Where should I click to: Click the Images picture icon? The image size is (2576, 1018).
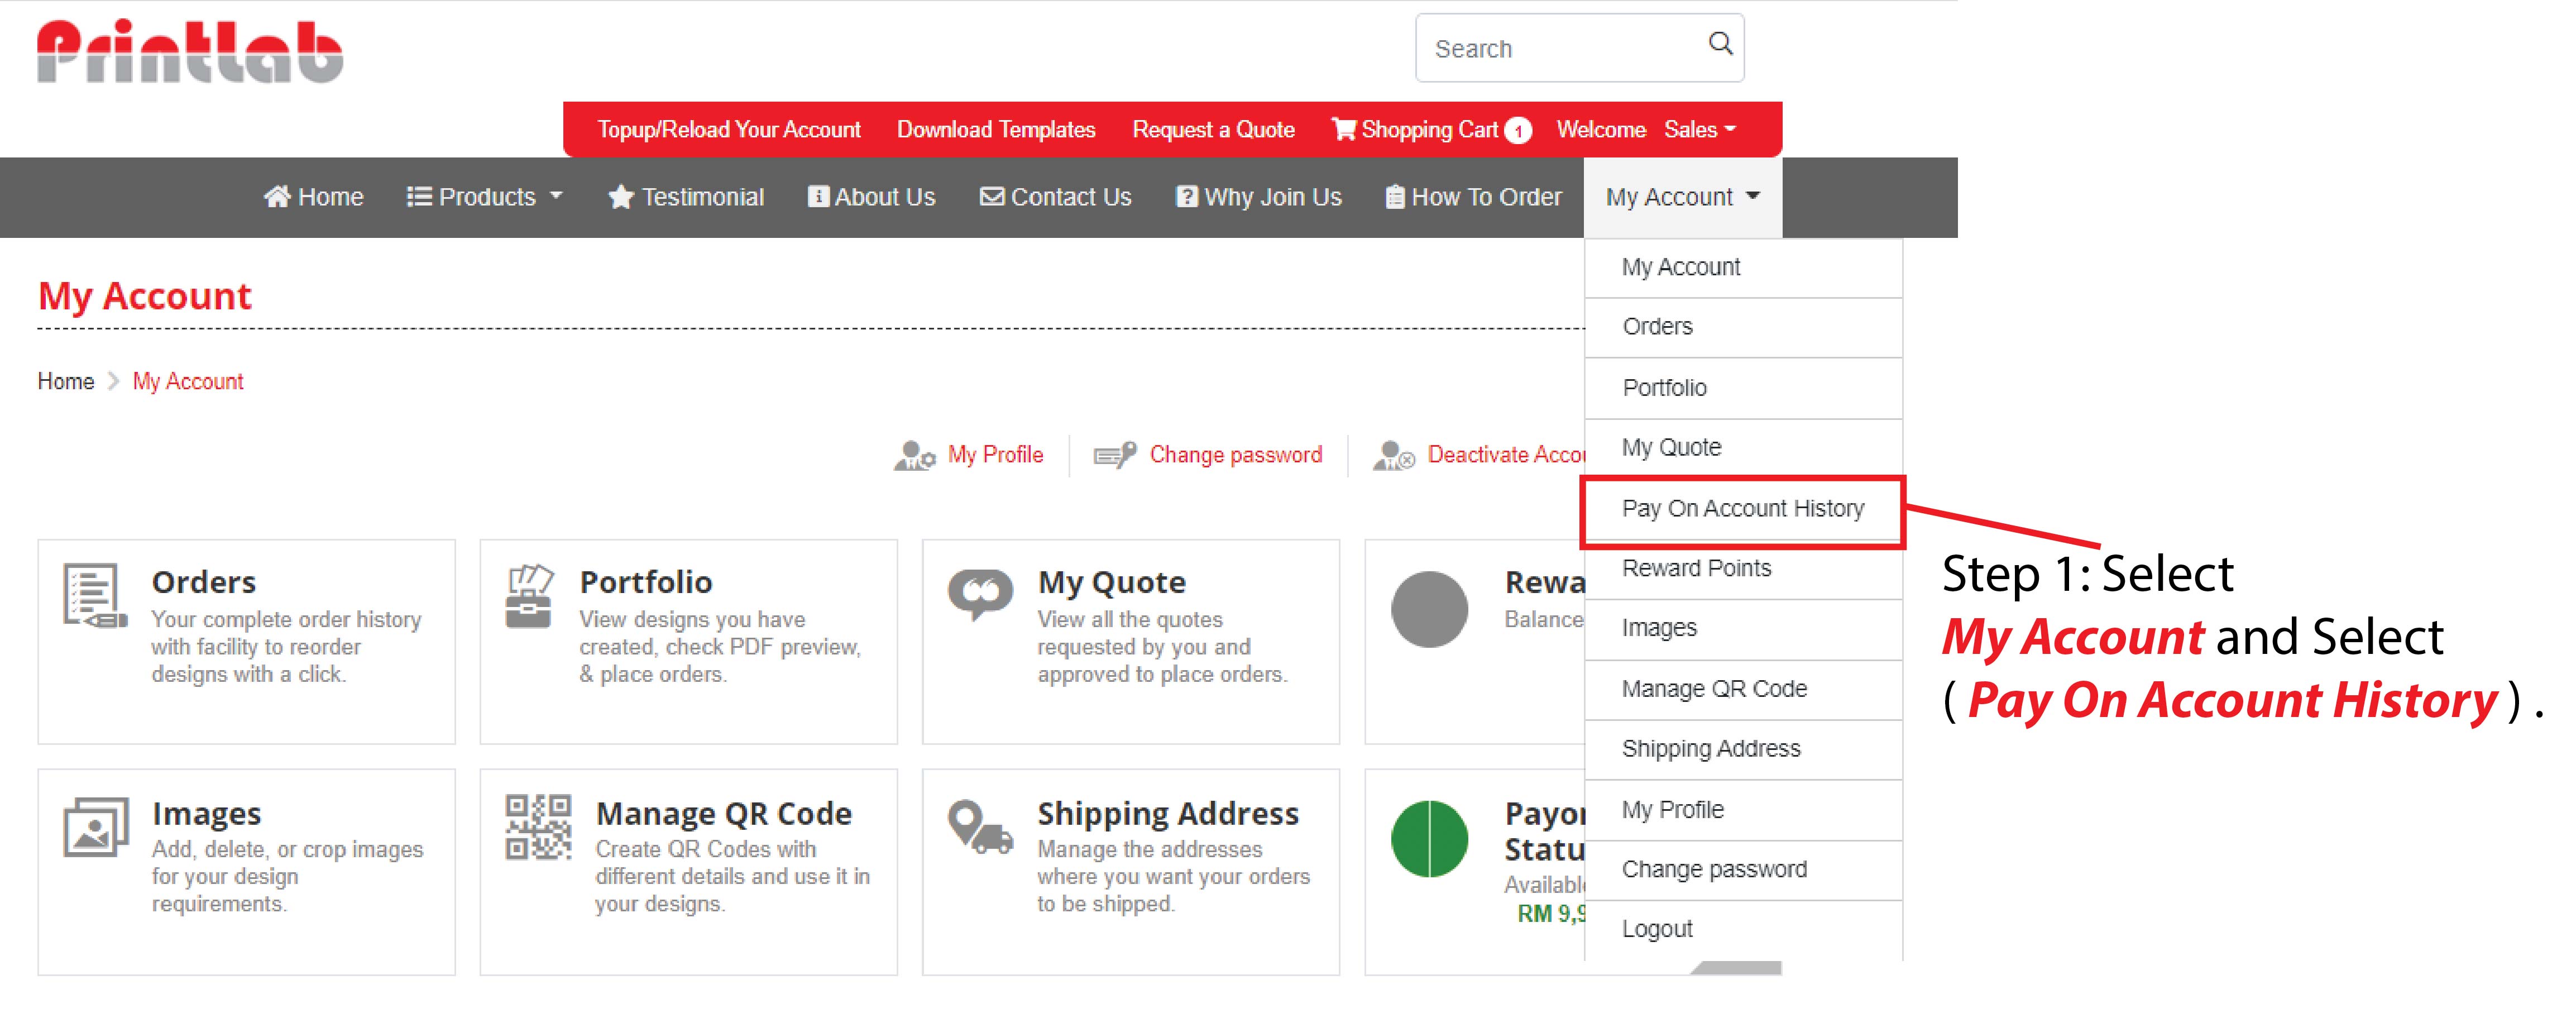click(x=96, y=827)
